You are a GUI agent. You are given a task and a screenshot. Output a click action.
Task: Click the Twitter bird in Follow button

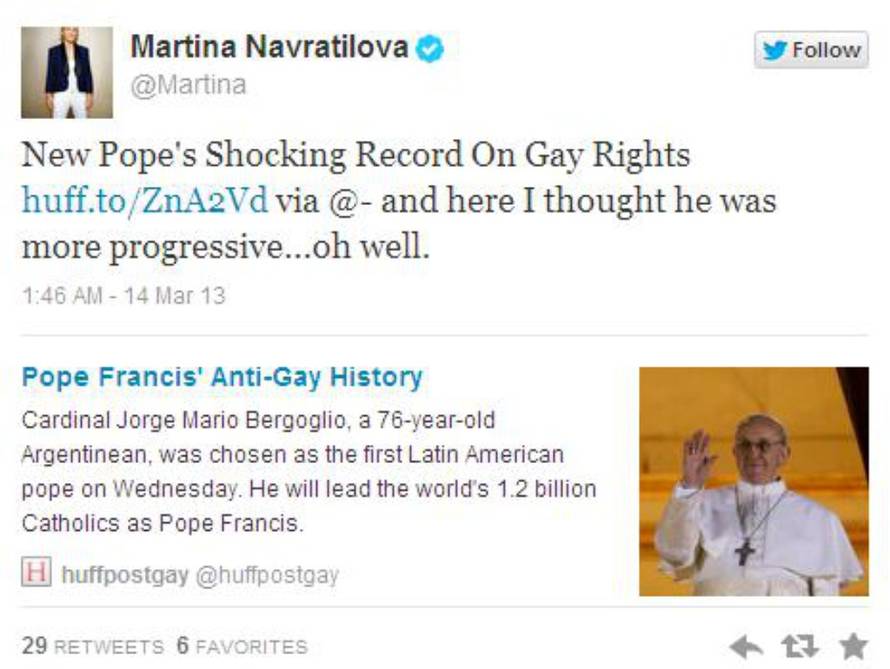[775, 50]
